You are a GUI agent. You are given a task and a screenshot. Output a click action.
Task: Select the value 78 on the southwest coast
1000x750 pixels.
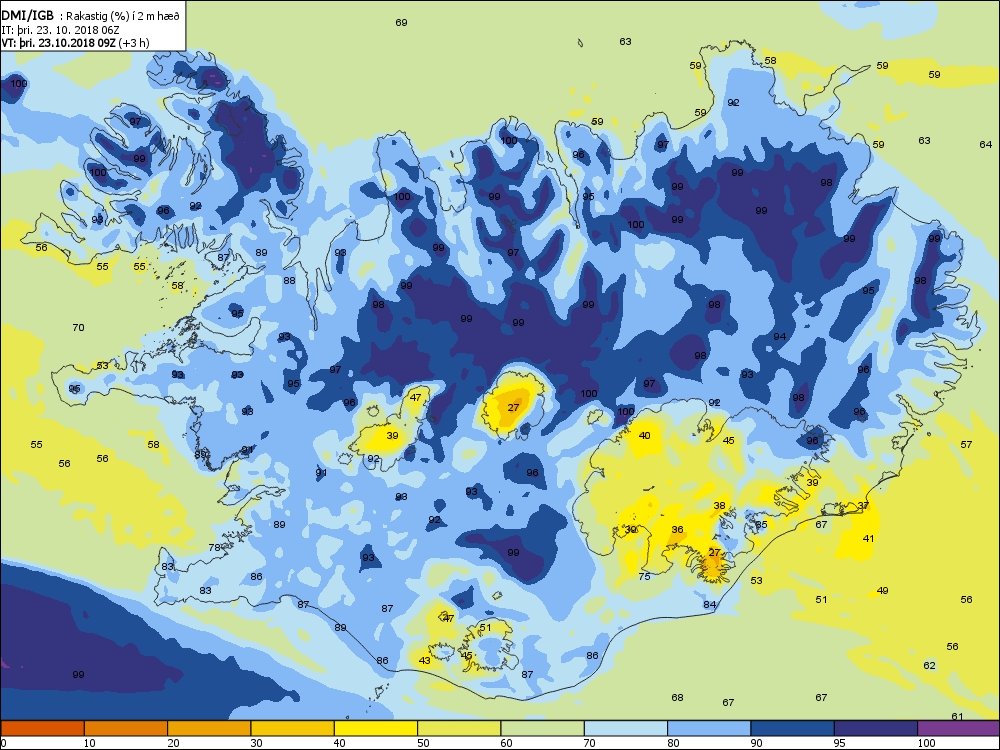point(215,547)
